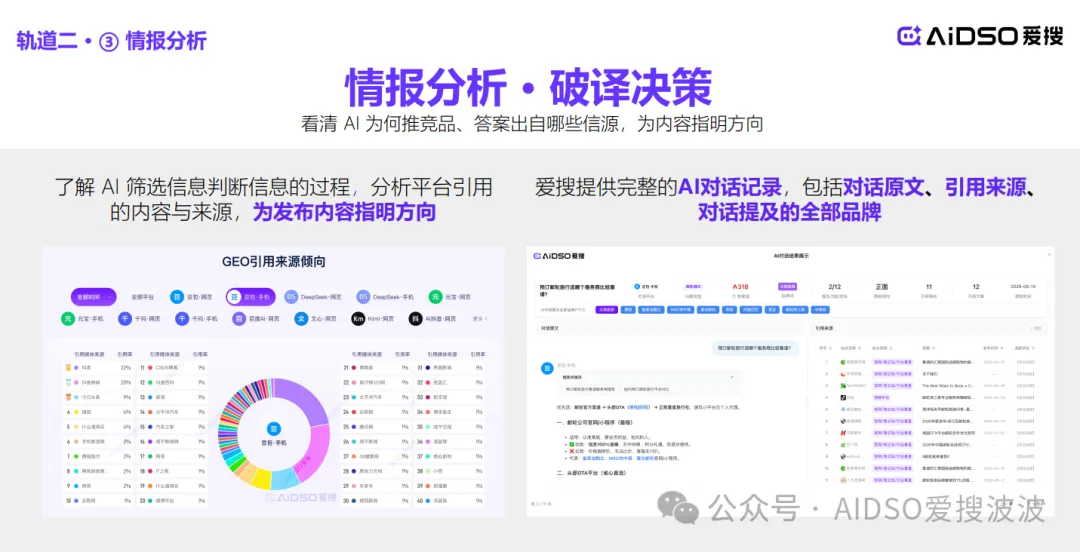Click the gold medal icon beside 抖音

69,368
